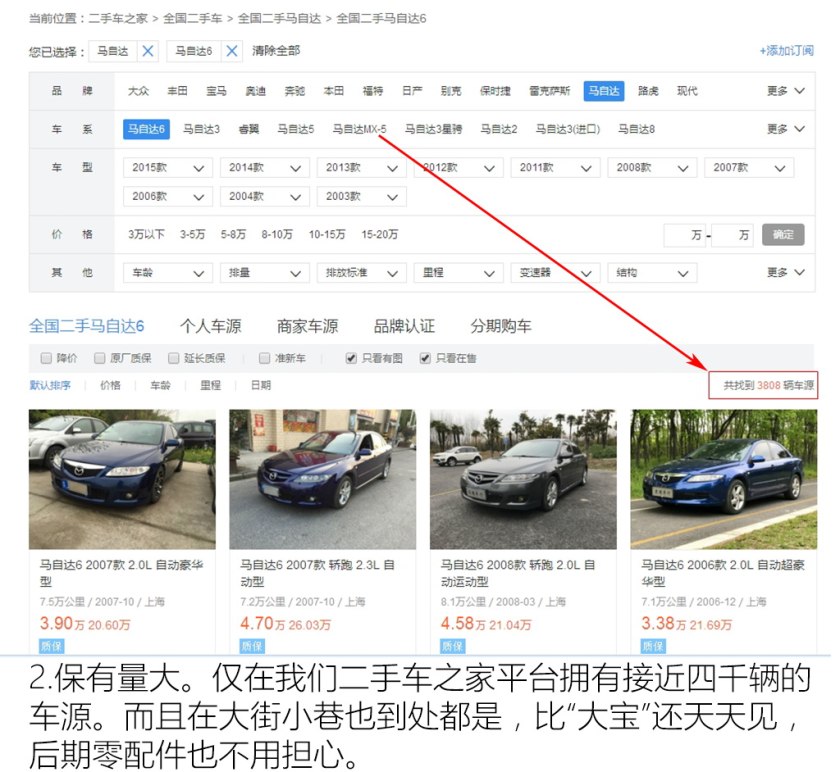Remove the 马自达 selected filter tag
The width and height of the screenshot is (840, 772).
tap(148, 51)
